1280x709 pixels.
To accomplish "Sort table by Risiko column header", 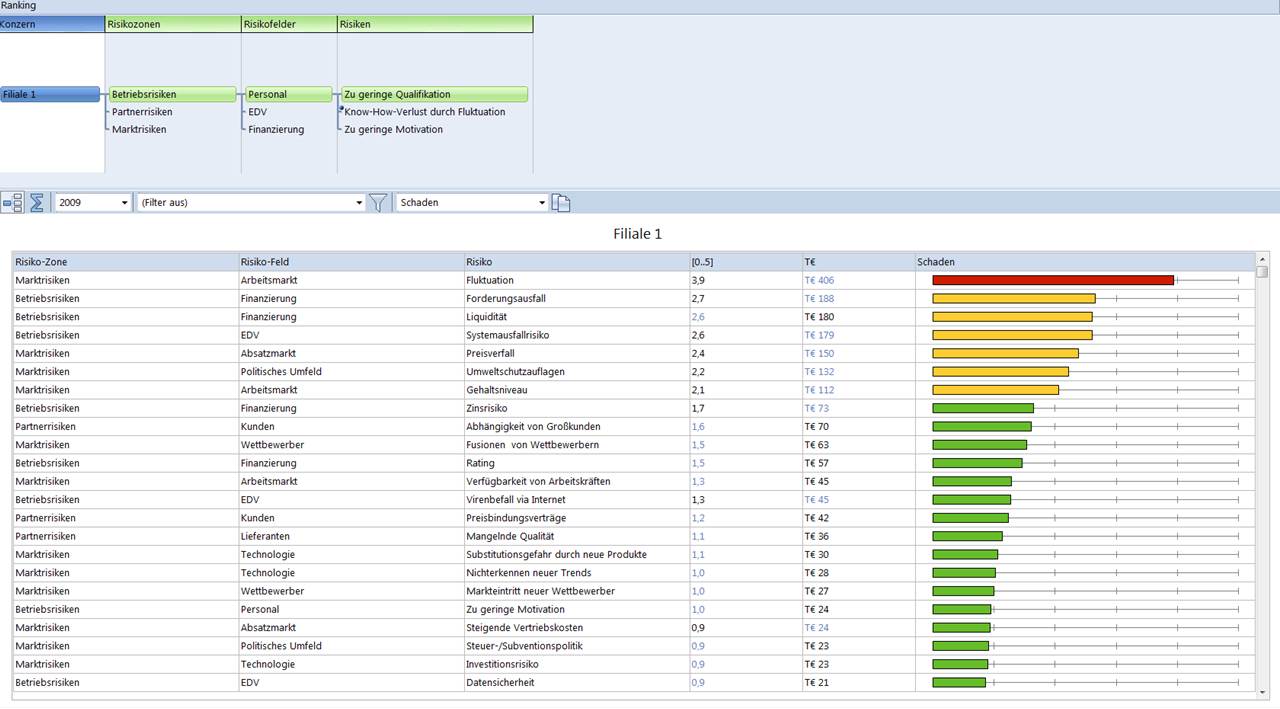I will click(x=576, y=262).
